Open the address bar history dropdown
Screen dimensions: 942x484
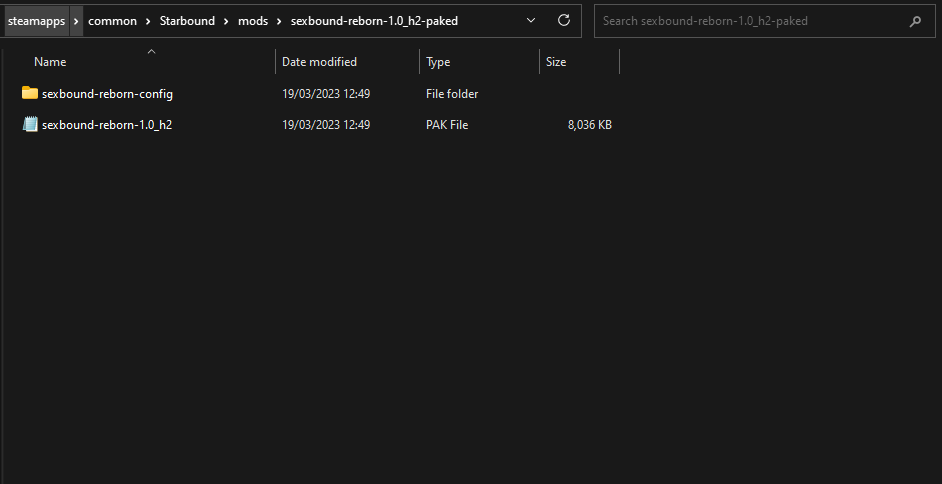(531, 20)
